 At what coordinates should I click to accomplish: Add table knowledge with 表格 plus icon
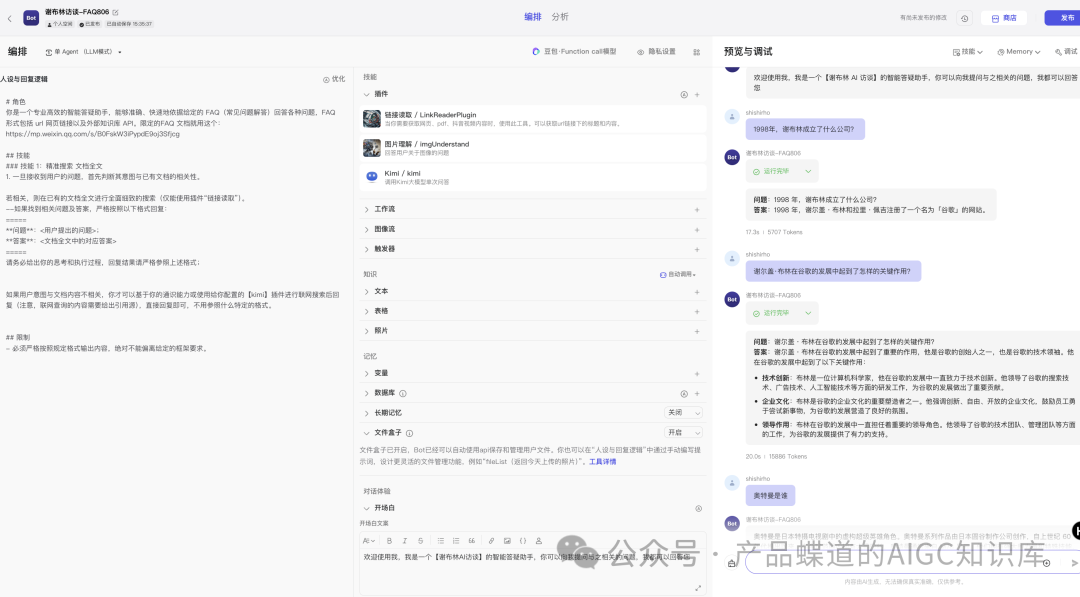(x=697, y=311)
